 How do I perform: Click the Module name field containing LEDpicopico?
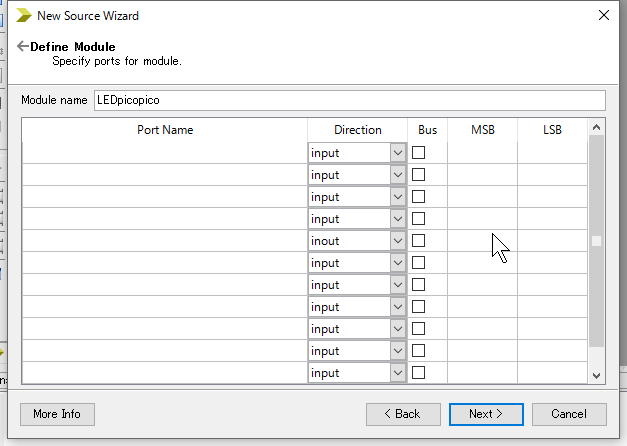350,100
